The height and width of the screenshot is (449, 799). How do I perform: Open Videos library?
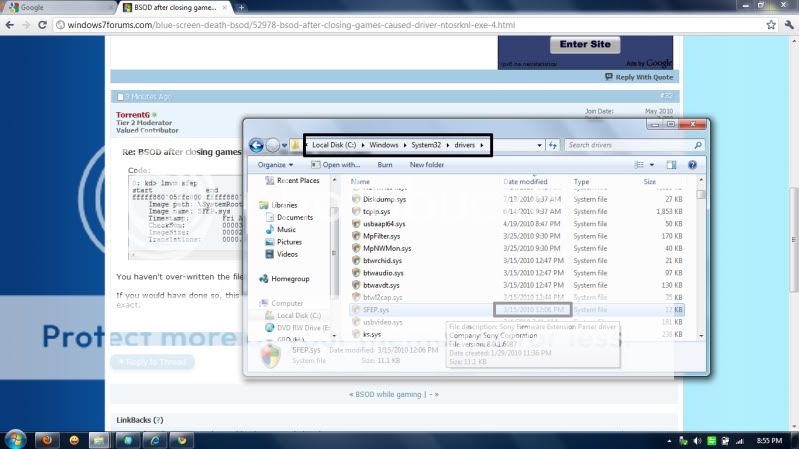(282, 254)
